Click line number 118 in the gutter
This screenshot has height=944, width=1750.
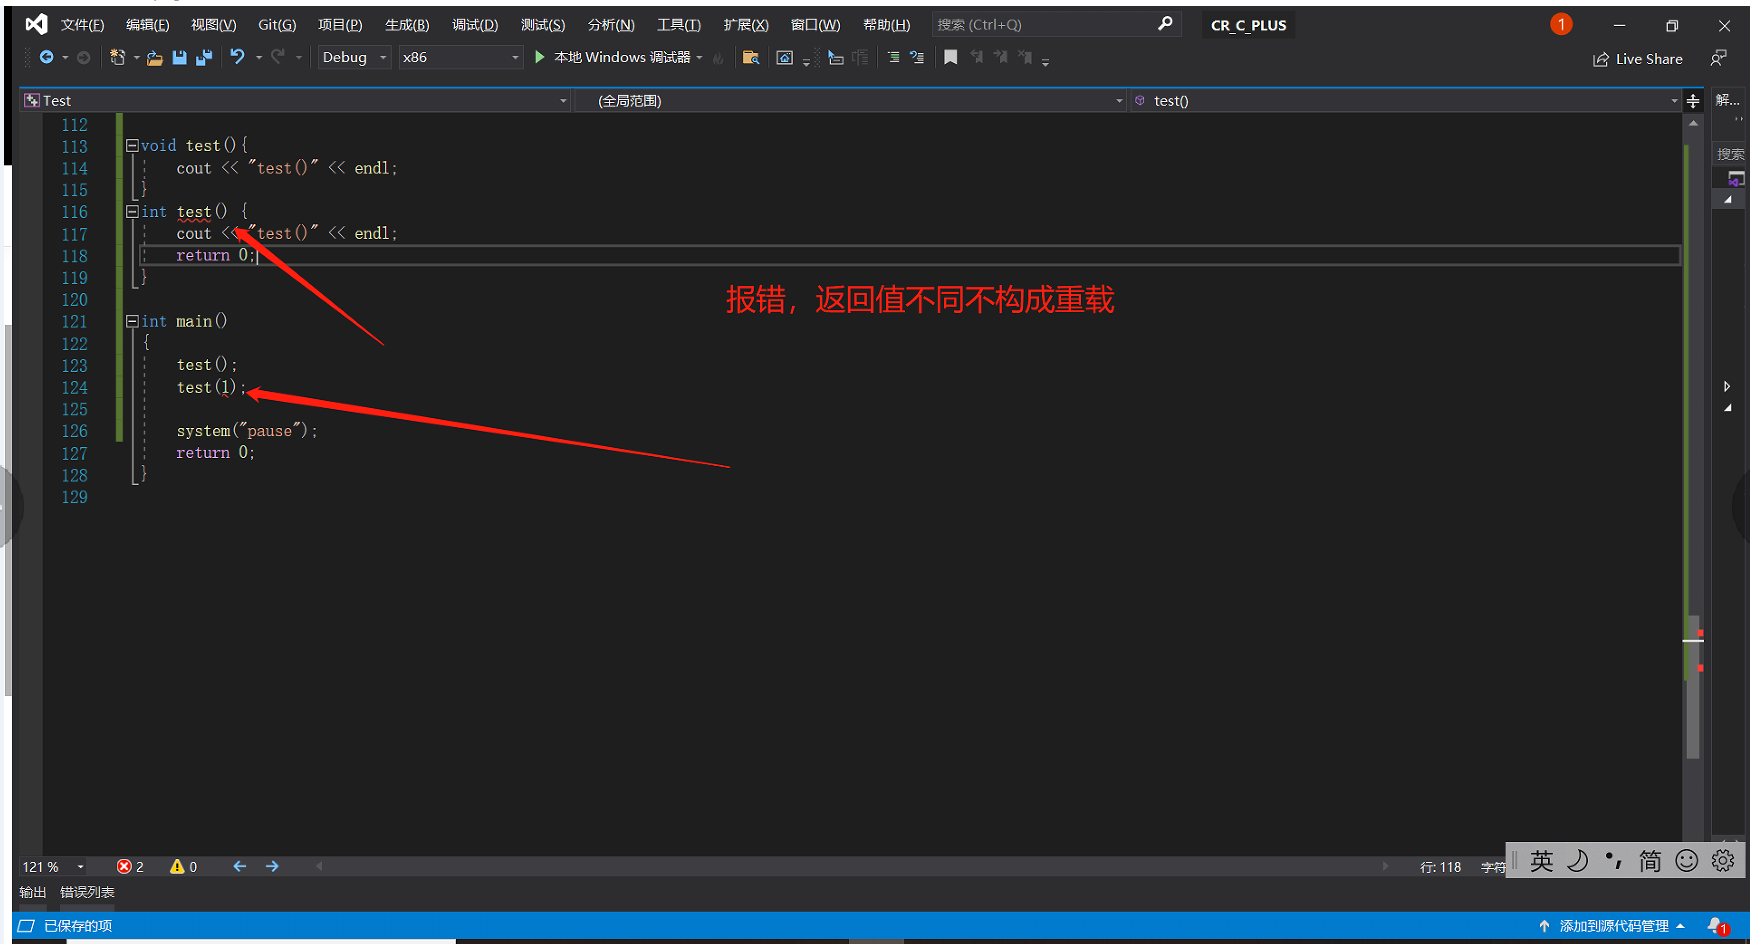coord(75,256)
